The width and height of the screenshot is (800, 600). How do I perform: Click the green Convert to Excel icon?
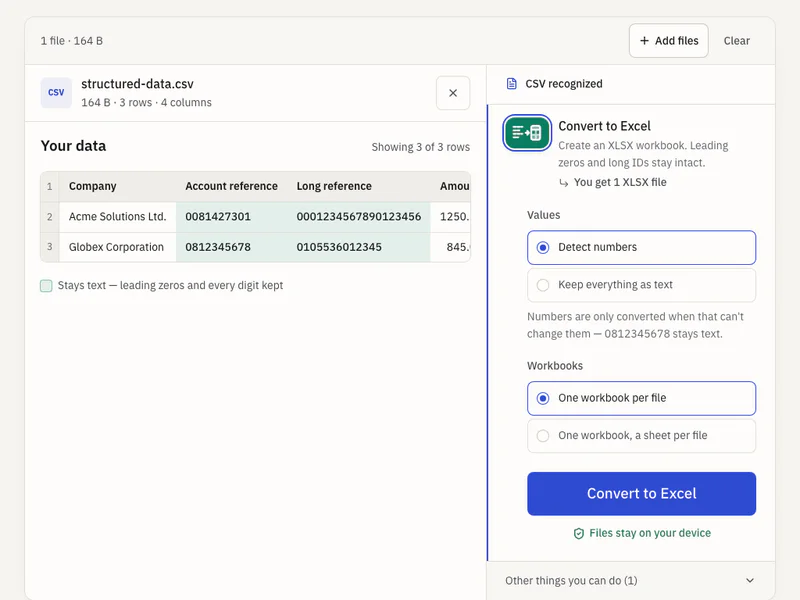527,133
